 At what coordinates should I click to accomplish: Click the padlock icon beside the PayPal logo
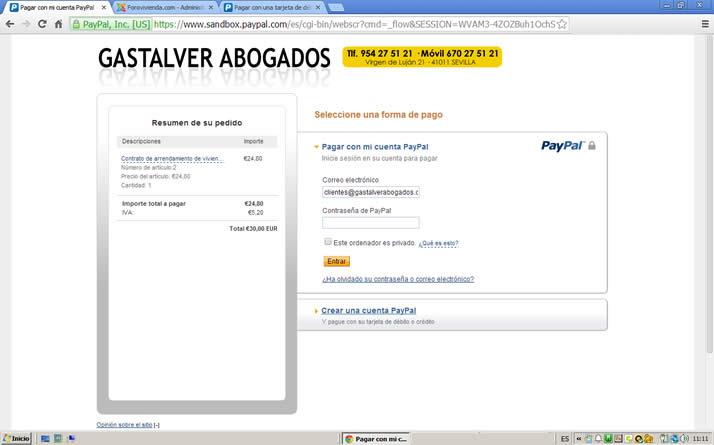click(x=592, y=145)
